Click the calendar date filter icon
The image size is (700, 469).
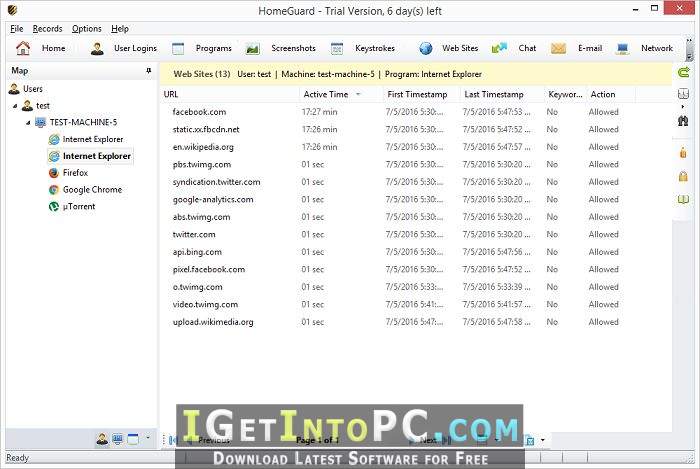coord(683,94)
